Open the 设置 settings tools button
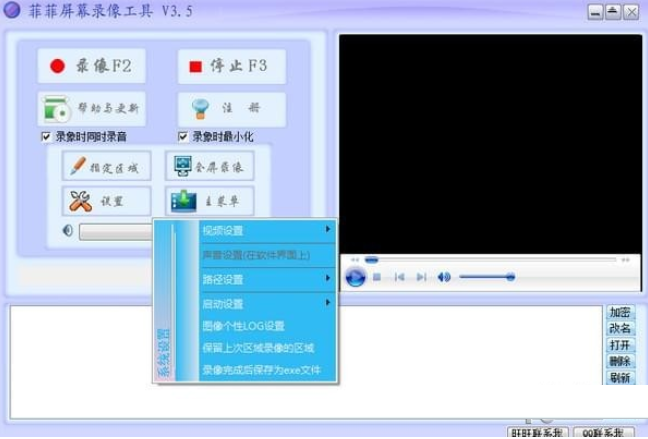The image size is (648, 439). (x=106, y=201)
